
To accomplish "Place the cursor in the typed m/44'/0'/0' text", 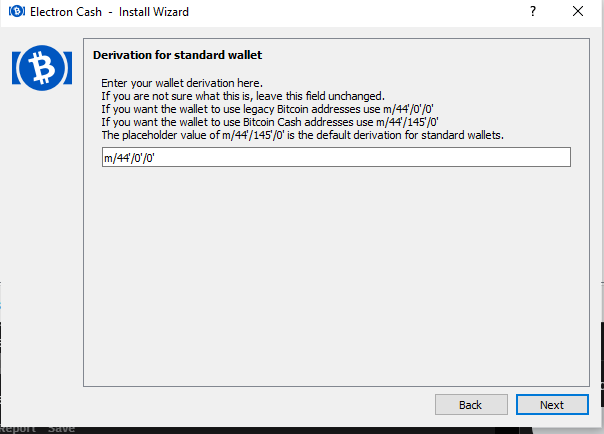I will (129, 158).
